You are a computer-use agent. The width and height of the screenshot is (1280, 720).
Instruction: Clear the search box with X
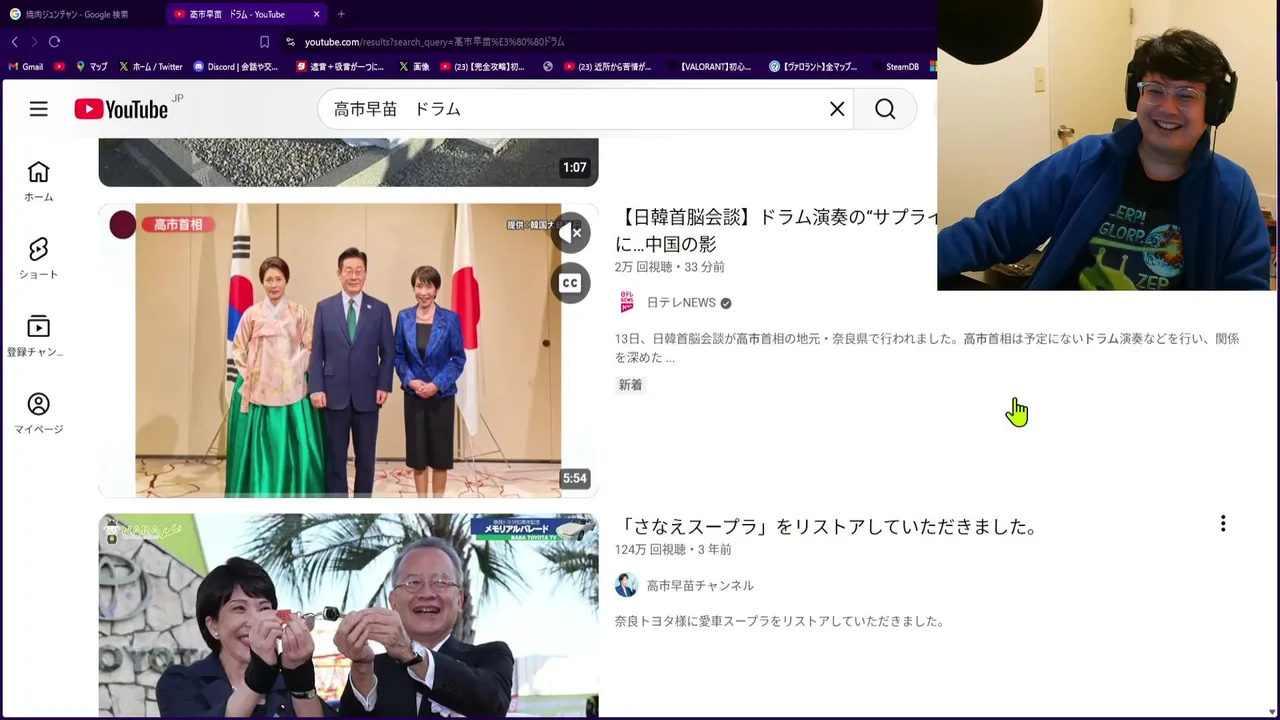tap(837, 109)
